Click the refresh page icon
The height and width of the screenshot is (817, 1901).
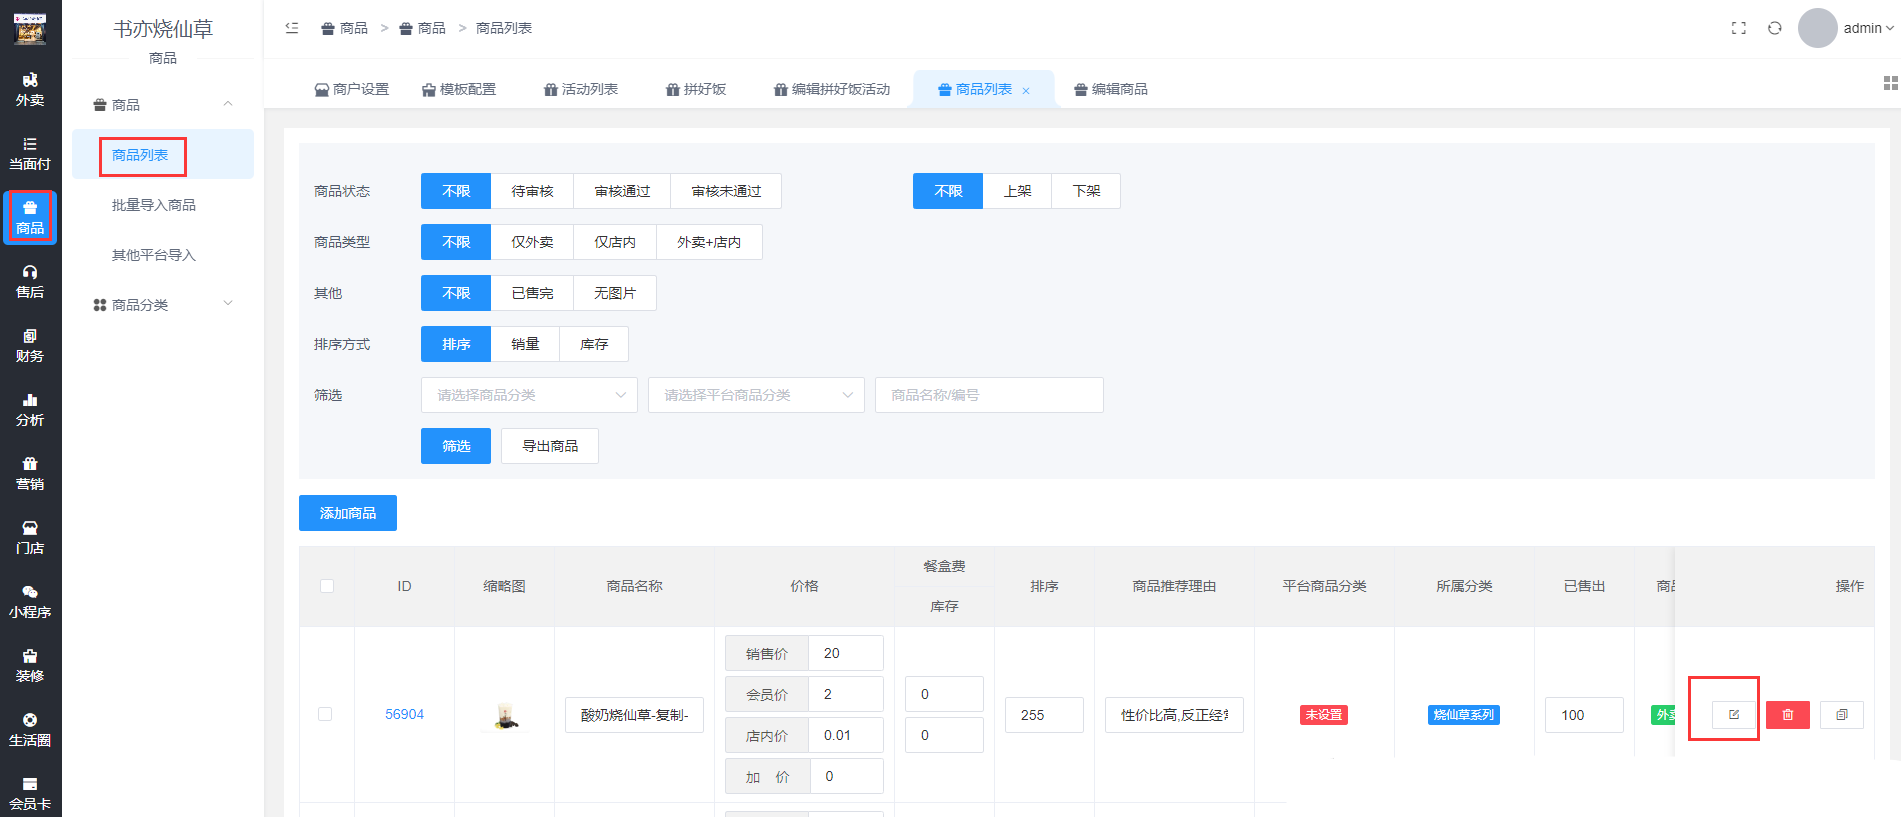(1775, 28)
